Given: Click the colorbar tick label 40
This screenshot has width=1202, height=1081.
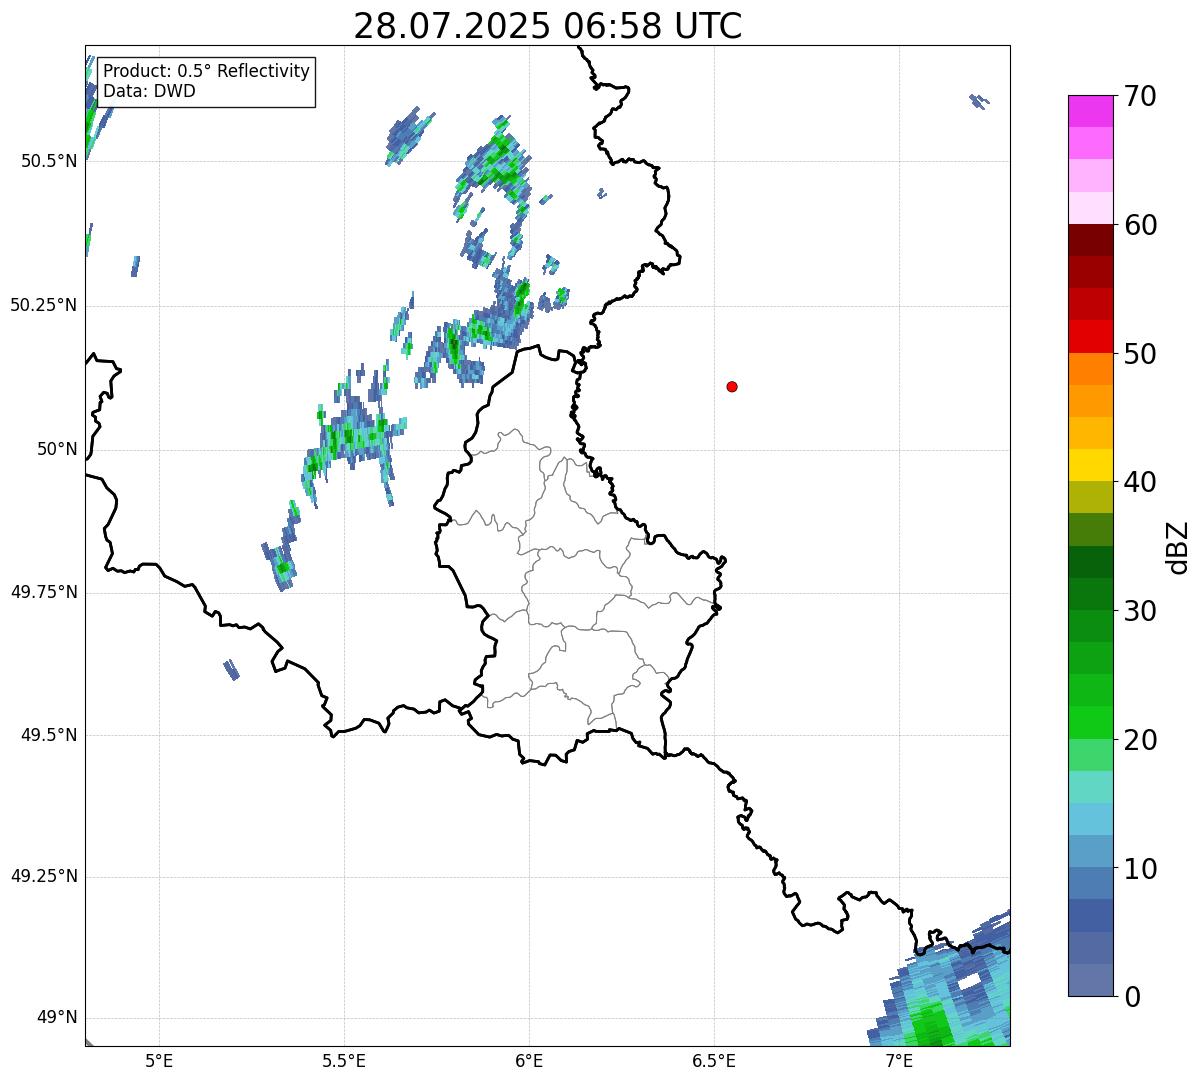Looking at the screenshot, I should 1139,482.
